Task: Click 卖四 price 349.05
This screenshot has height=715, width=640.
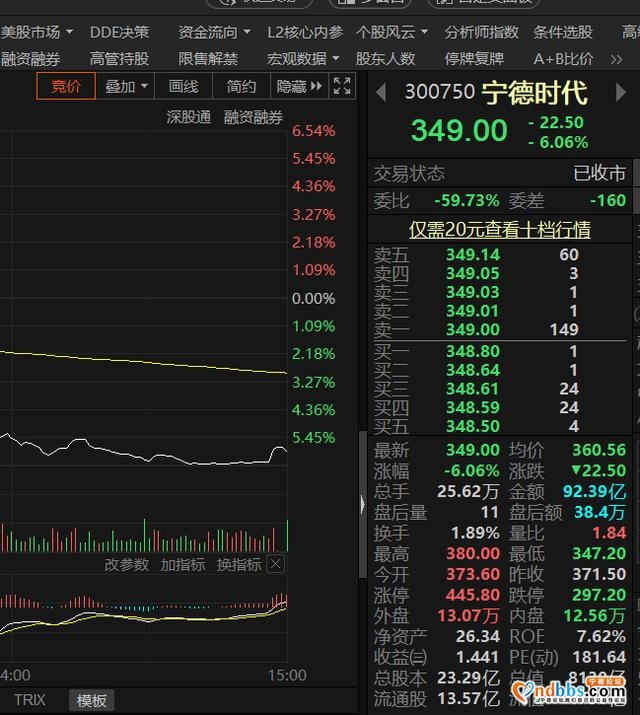Action: tap(473, 273)
